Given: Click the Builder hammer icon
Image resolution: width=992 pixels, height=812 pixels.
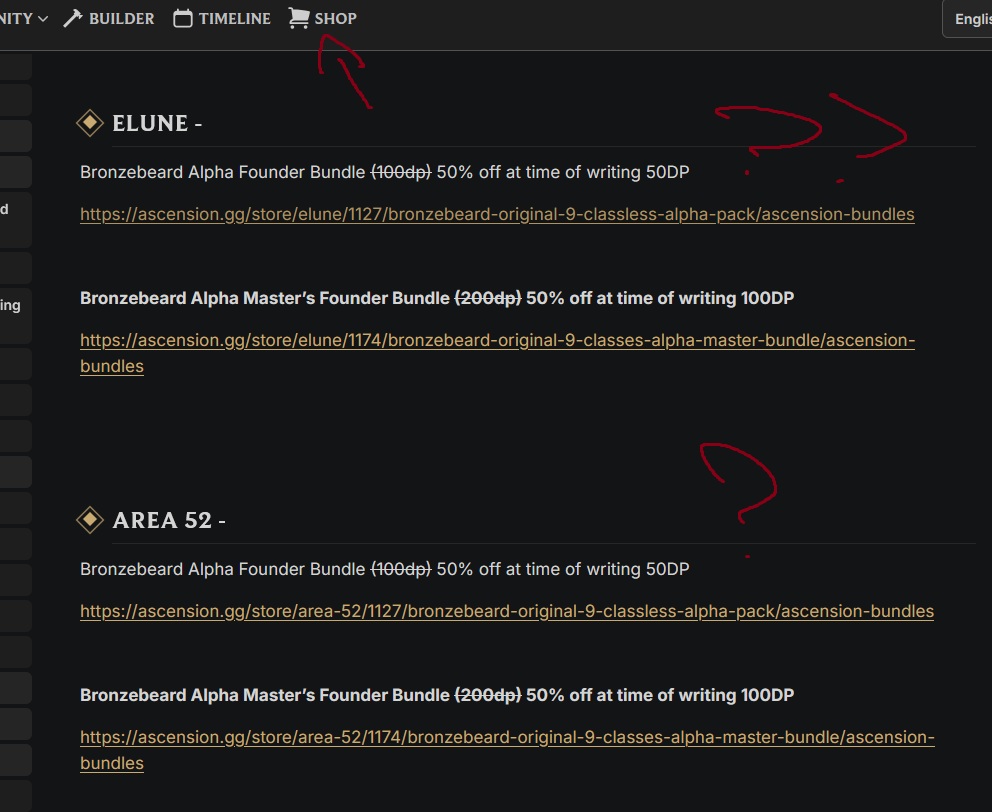Looking at the screenshot, I should point(73,18).
